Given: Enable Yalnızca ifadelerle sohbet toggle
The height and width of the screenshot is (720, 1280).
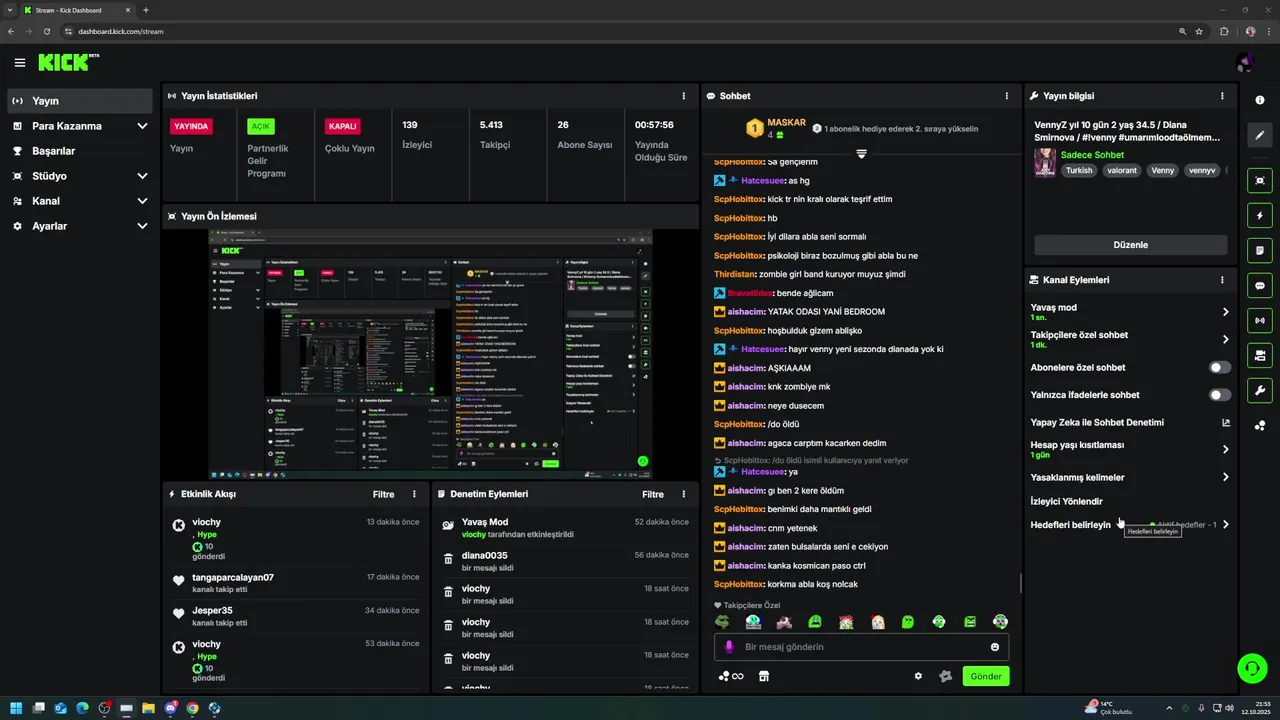Looking at the screenshot, I should [x=1220, y=395].
